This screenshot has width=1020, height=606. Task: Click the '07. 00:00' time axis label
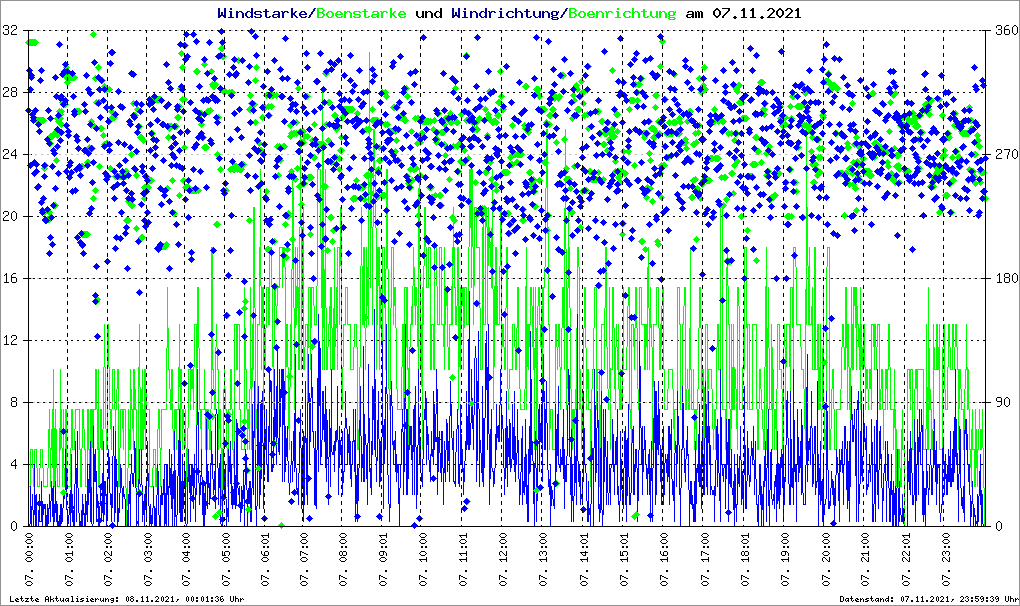point(29,559)
